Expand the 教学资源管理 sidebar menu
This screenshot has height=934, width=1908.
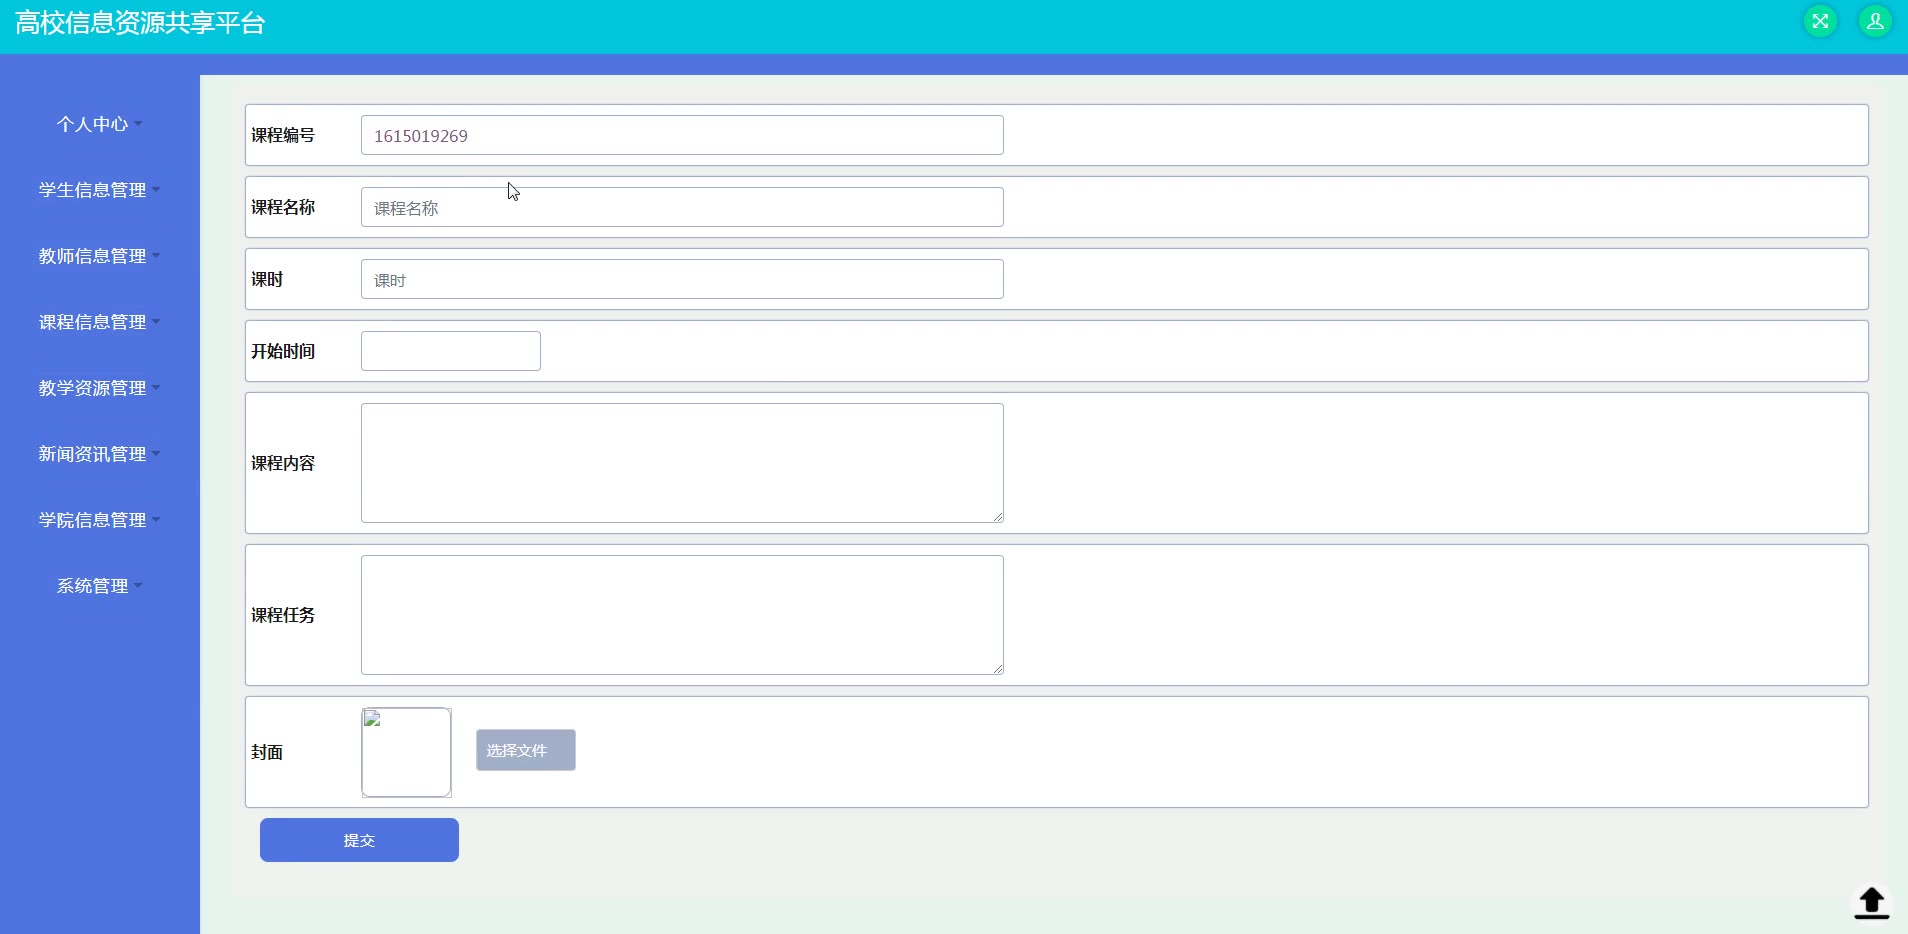point(100,388)
